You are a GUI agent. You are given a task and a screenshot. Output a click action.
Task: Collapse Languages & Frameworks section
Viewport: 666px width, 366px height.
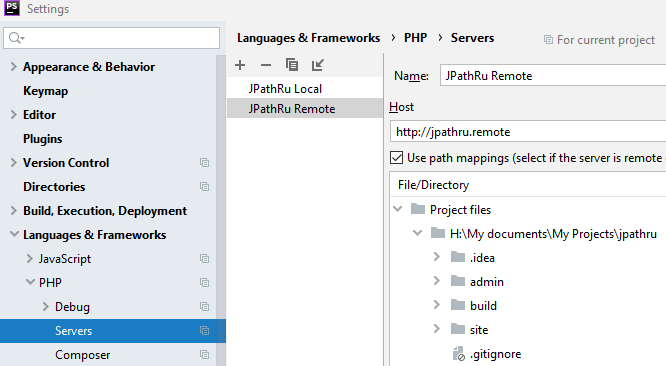point(14,234)
